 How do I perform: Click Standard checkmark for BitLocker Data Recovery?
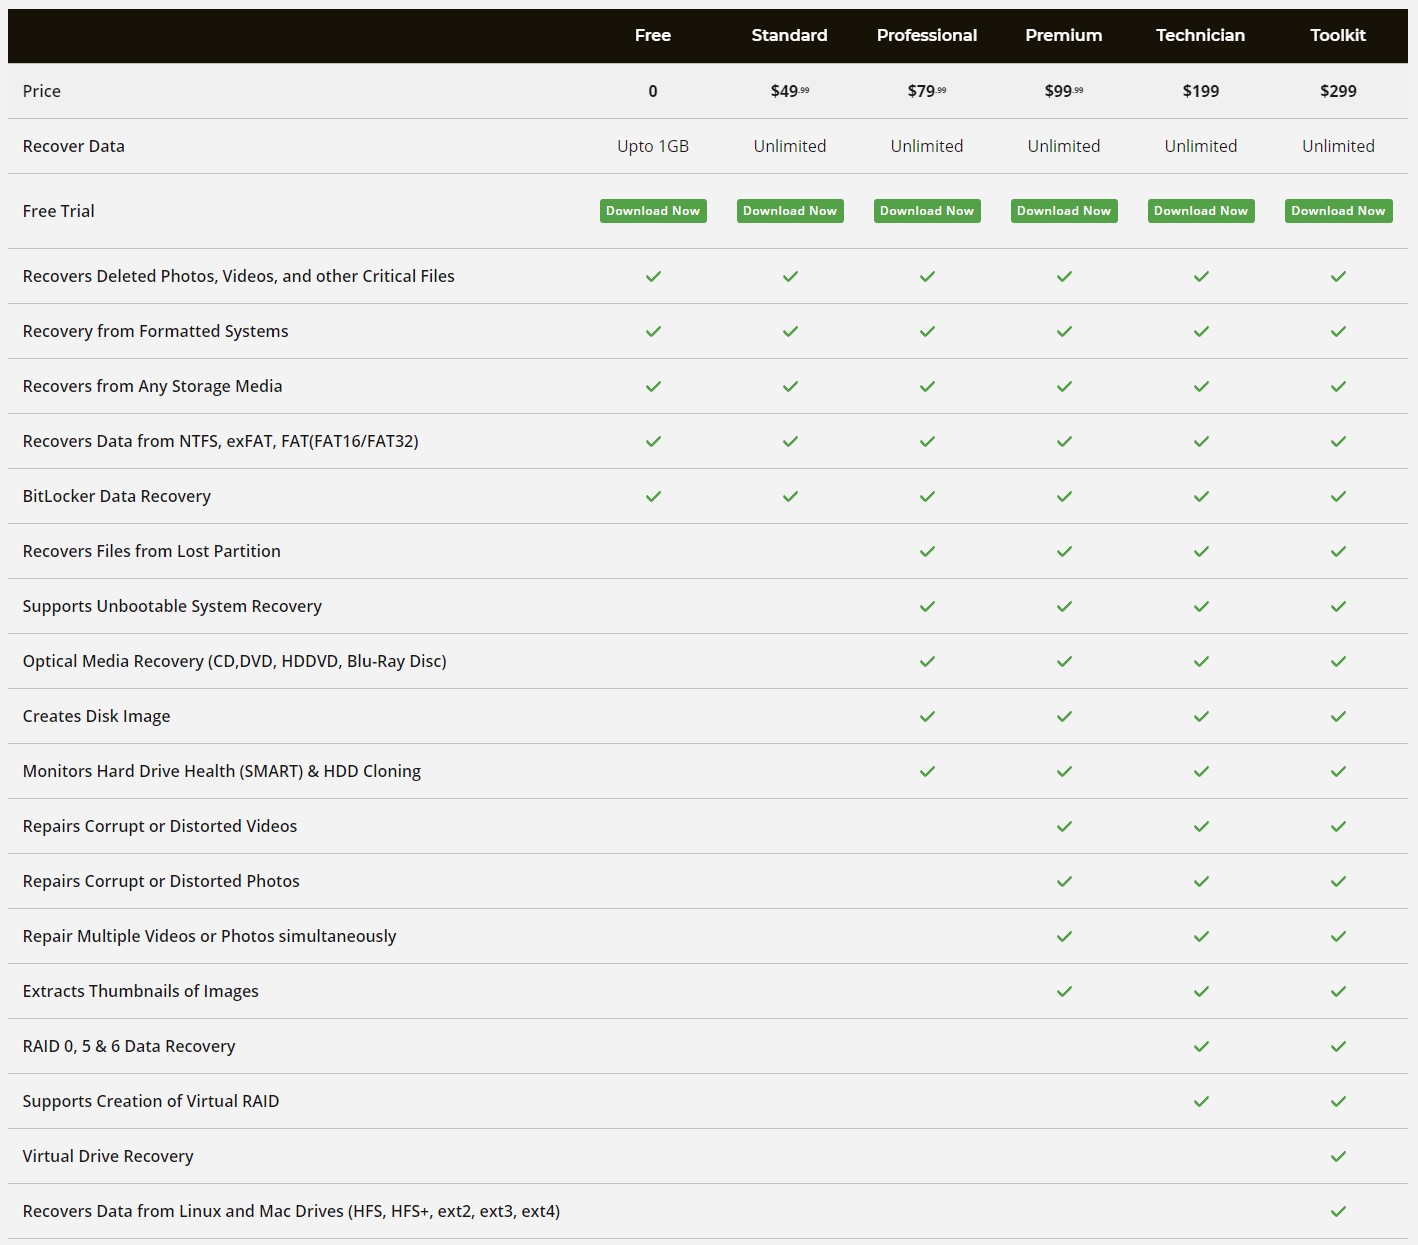tap(790, 496)
